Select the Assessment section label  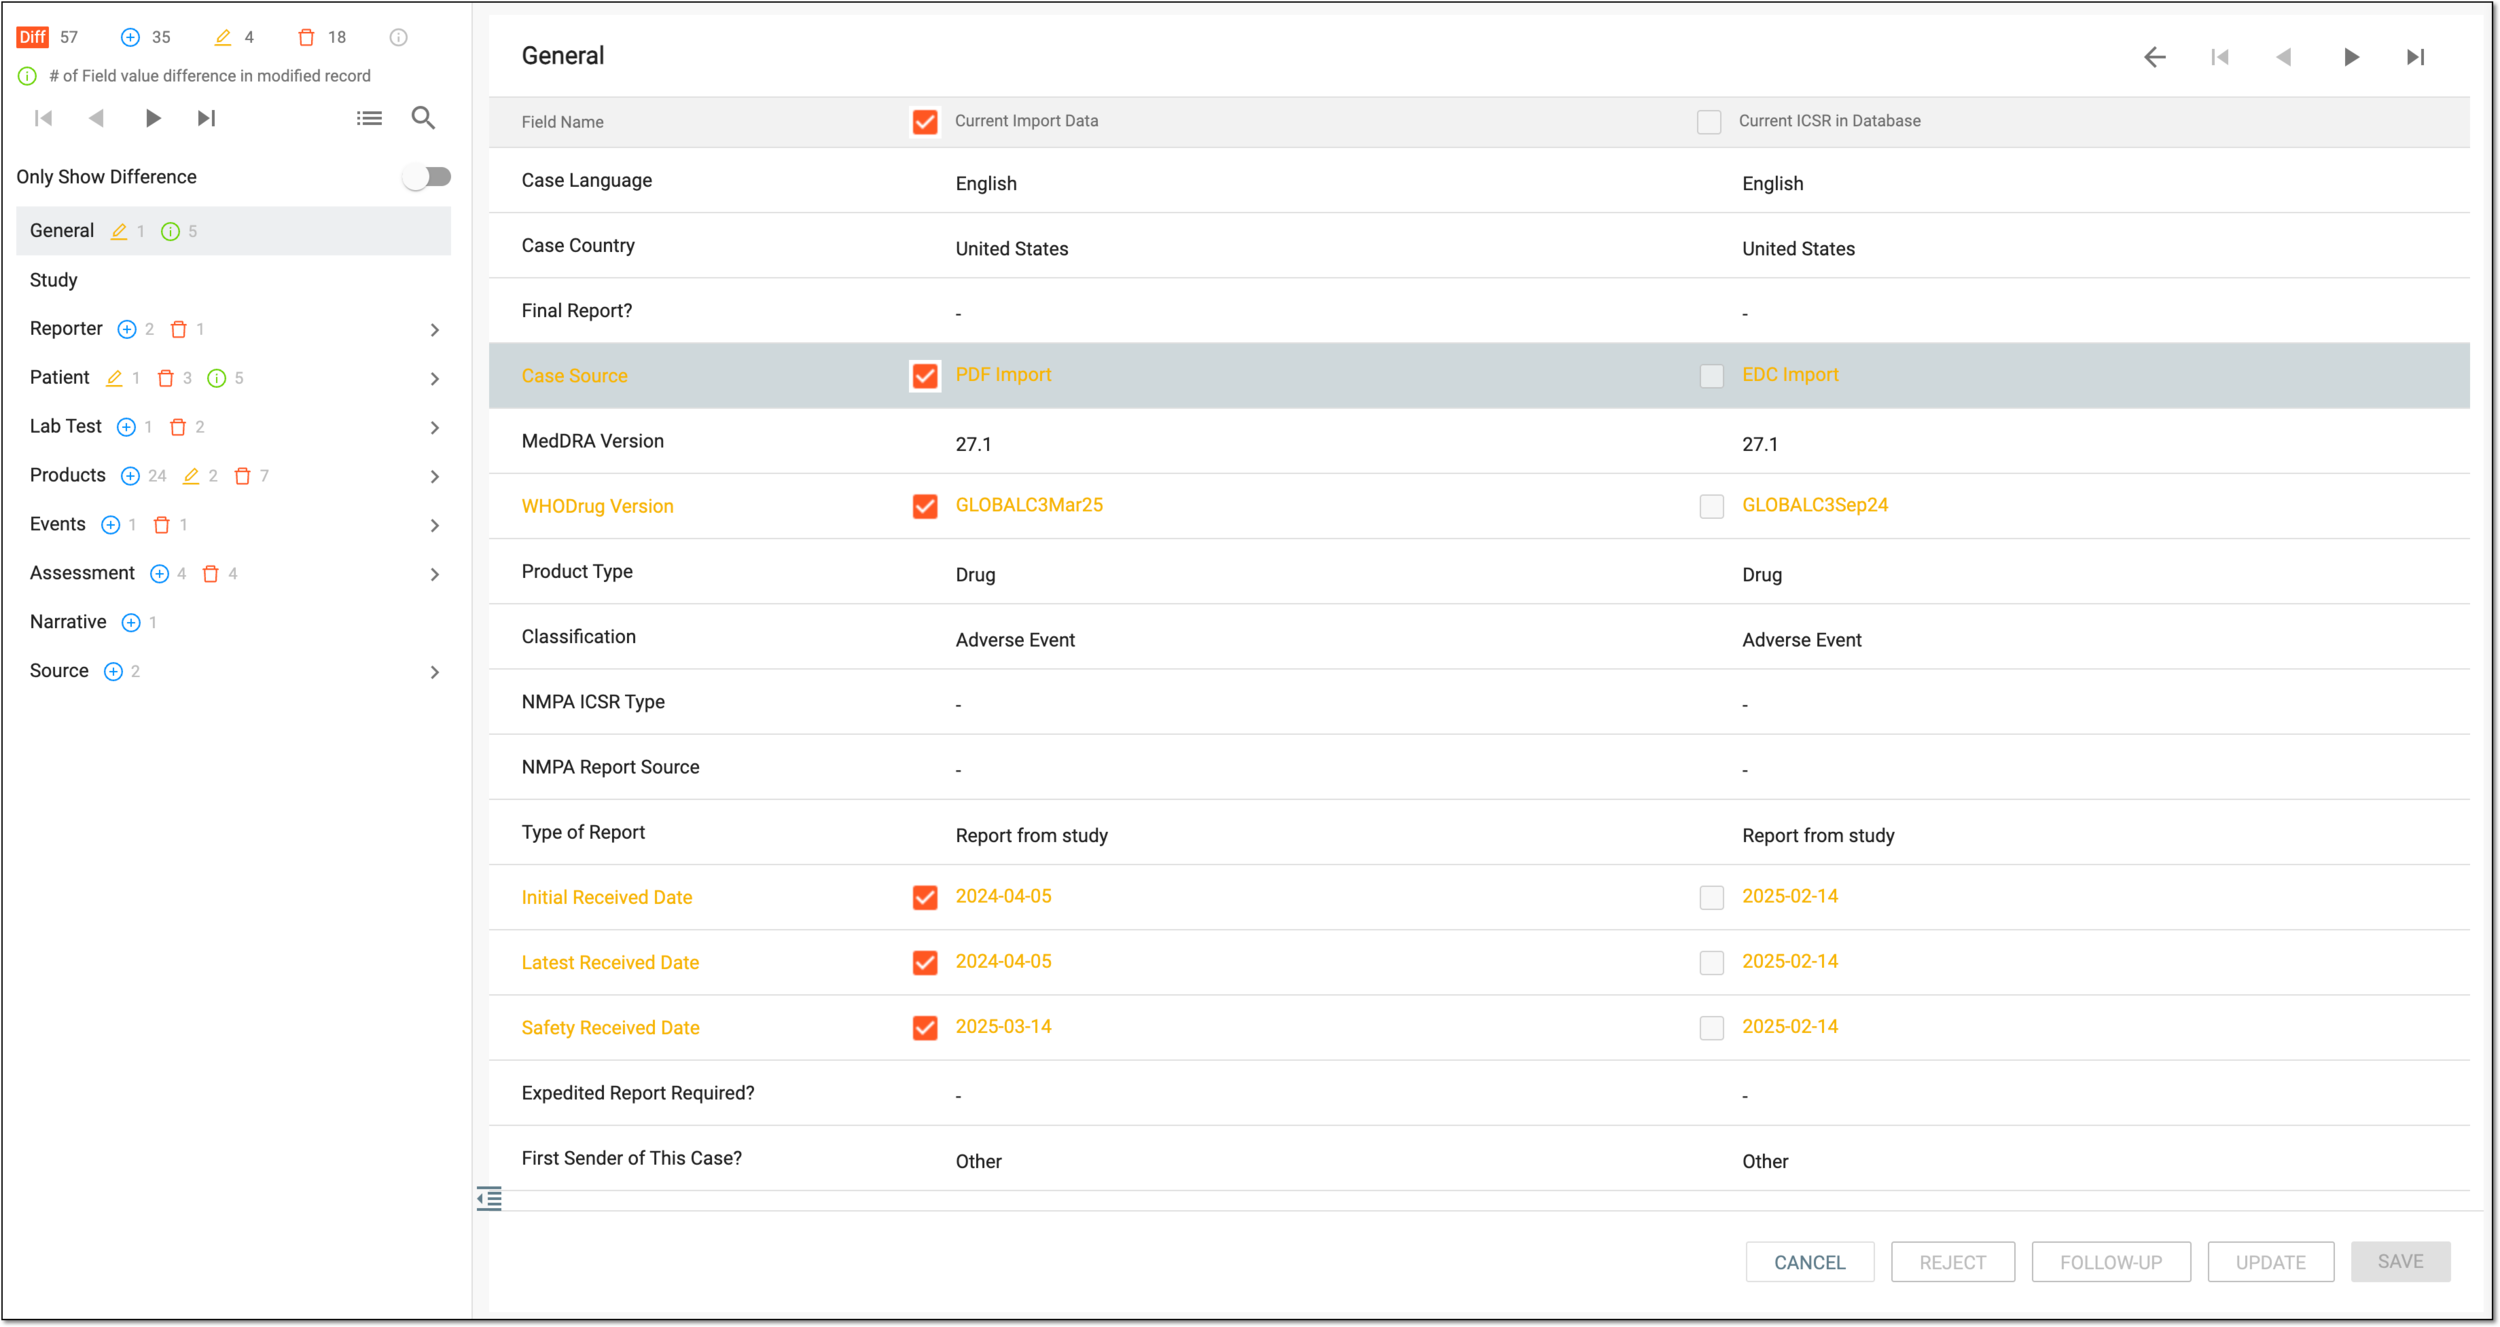point(82,573)
